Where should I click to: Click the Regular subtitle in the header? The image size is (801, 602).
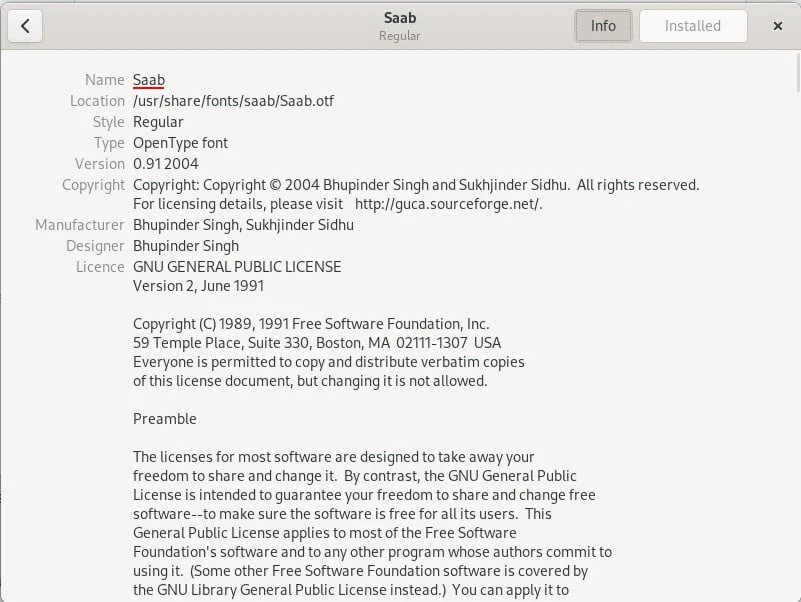[399, 36]
